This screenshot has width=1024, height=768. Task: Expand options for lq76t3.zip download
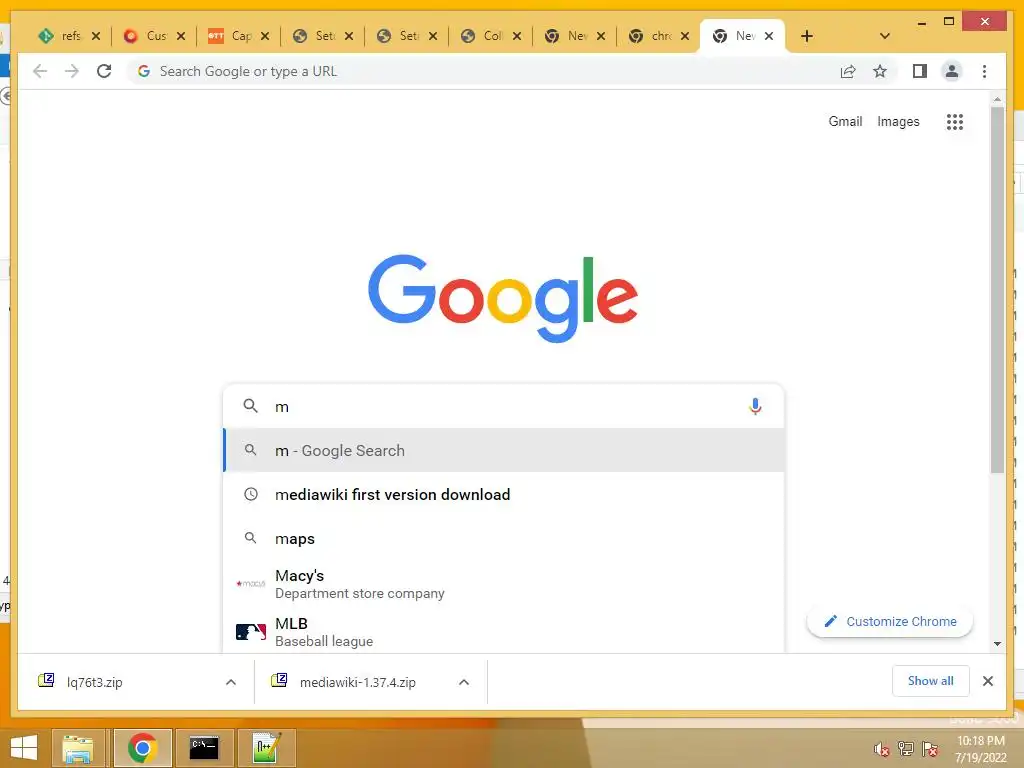click(231, 682)
